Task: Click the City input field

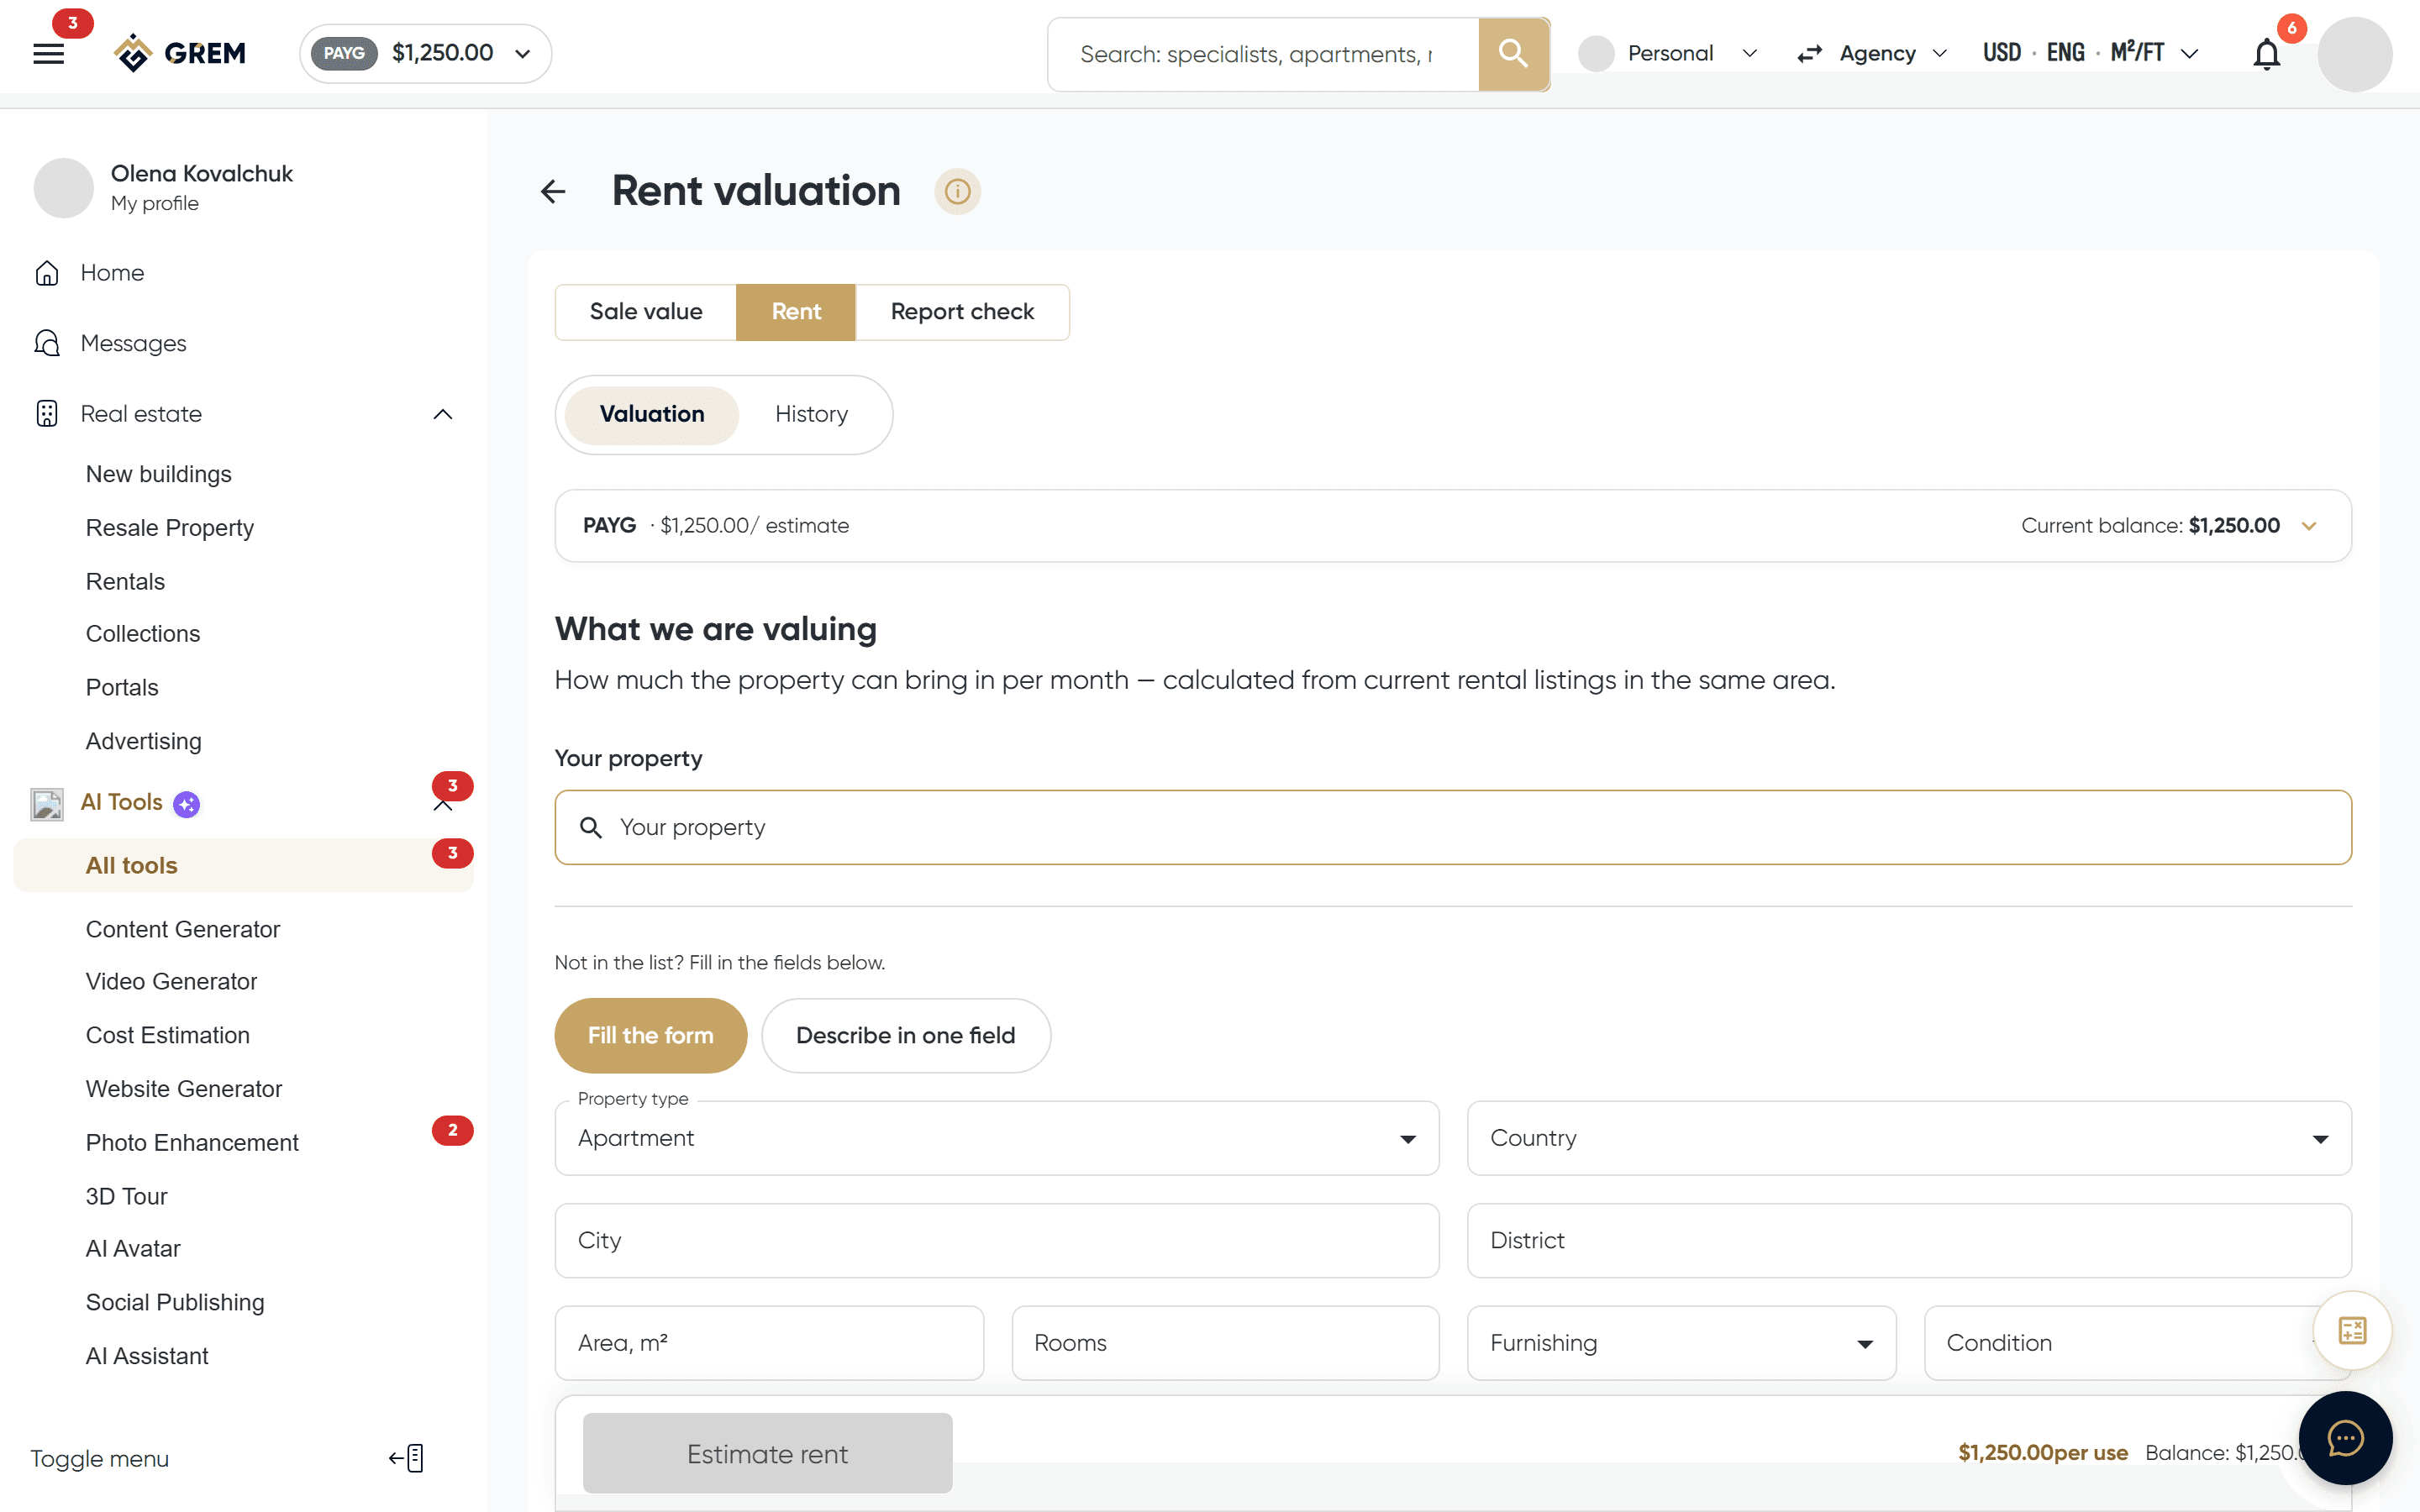Action: click(x=997, y=1240)
